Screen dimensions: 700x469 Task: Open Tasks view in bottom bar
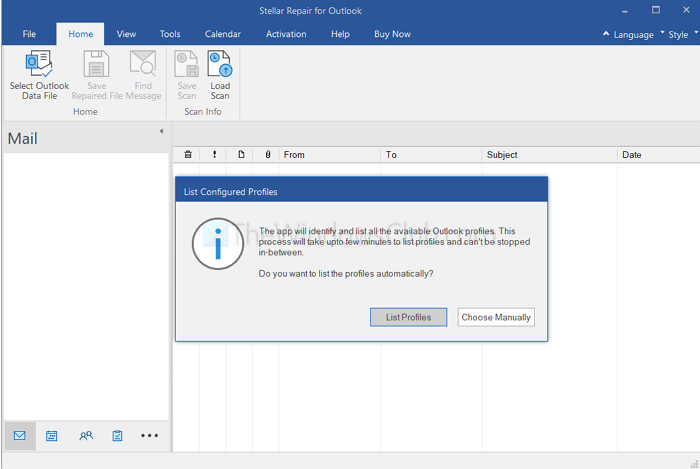(117, 436)
